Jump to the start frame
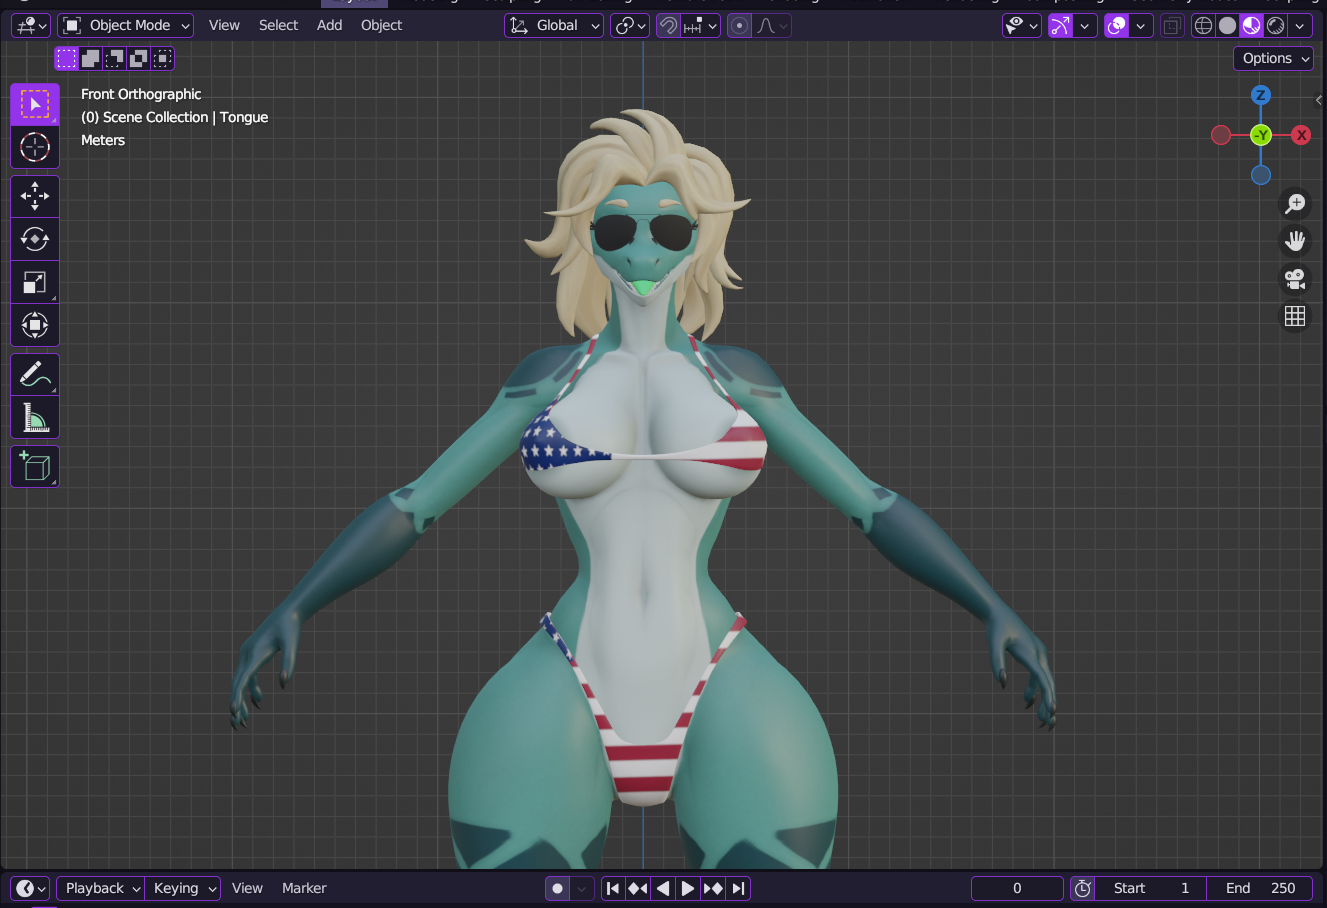The image size is (1327, 908). pyautogui.click(x=613, y=888)
